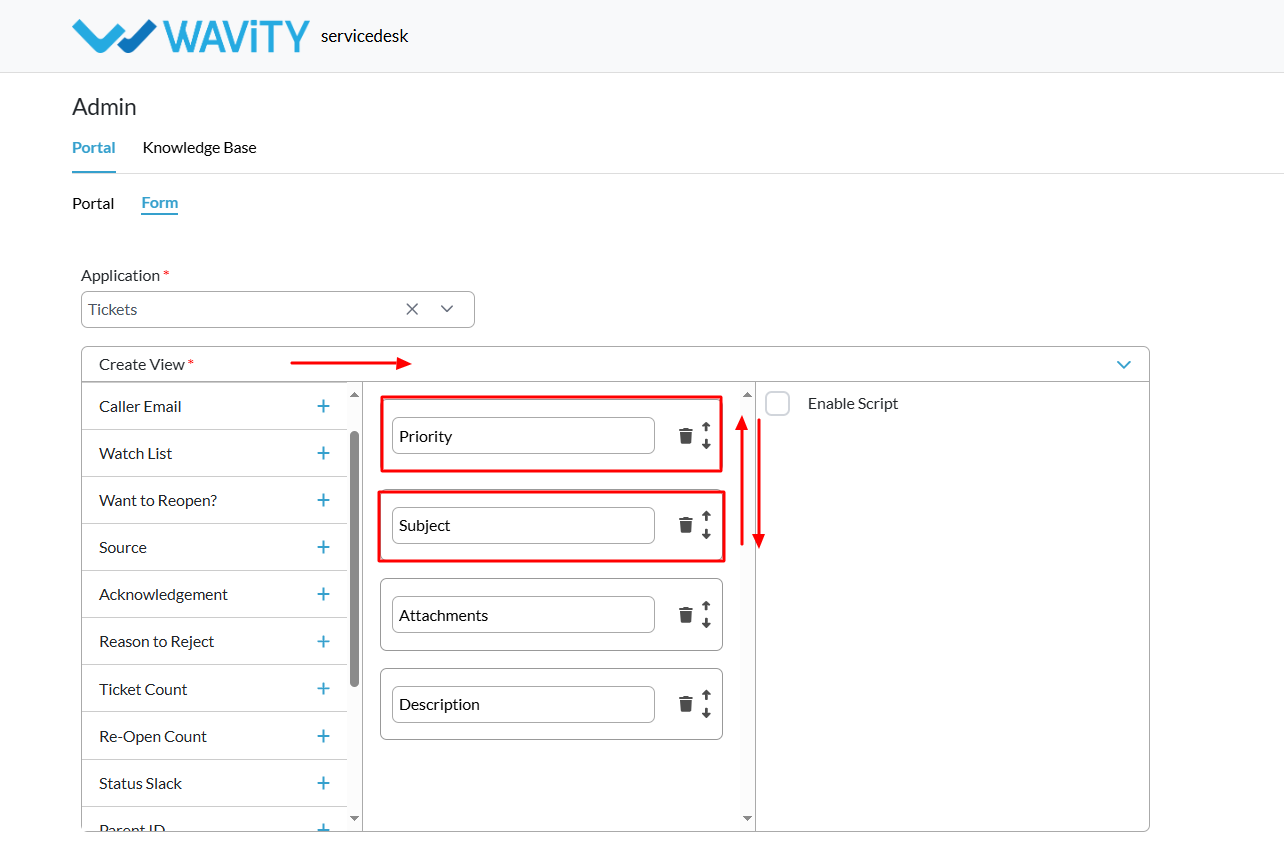The width and height of the screenshot is (1284, 846).
Task: Collapse the Create View section chevron
Action: click(1124, 365)
